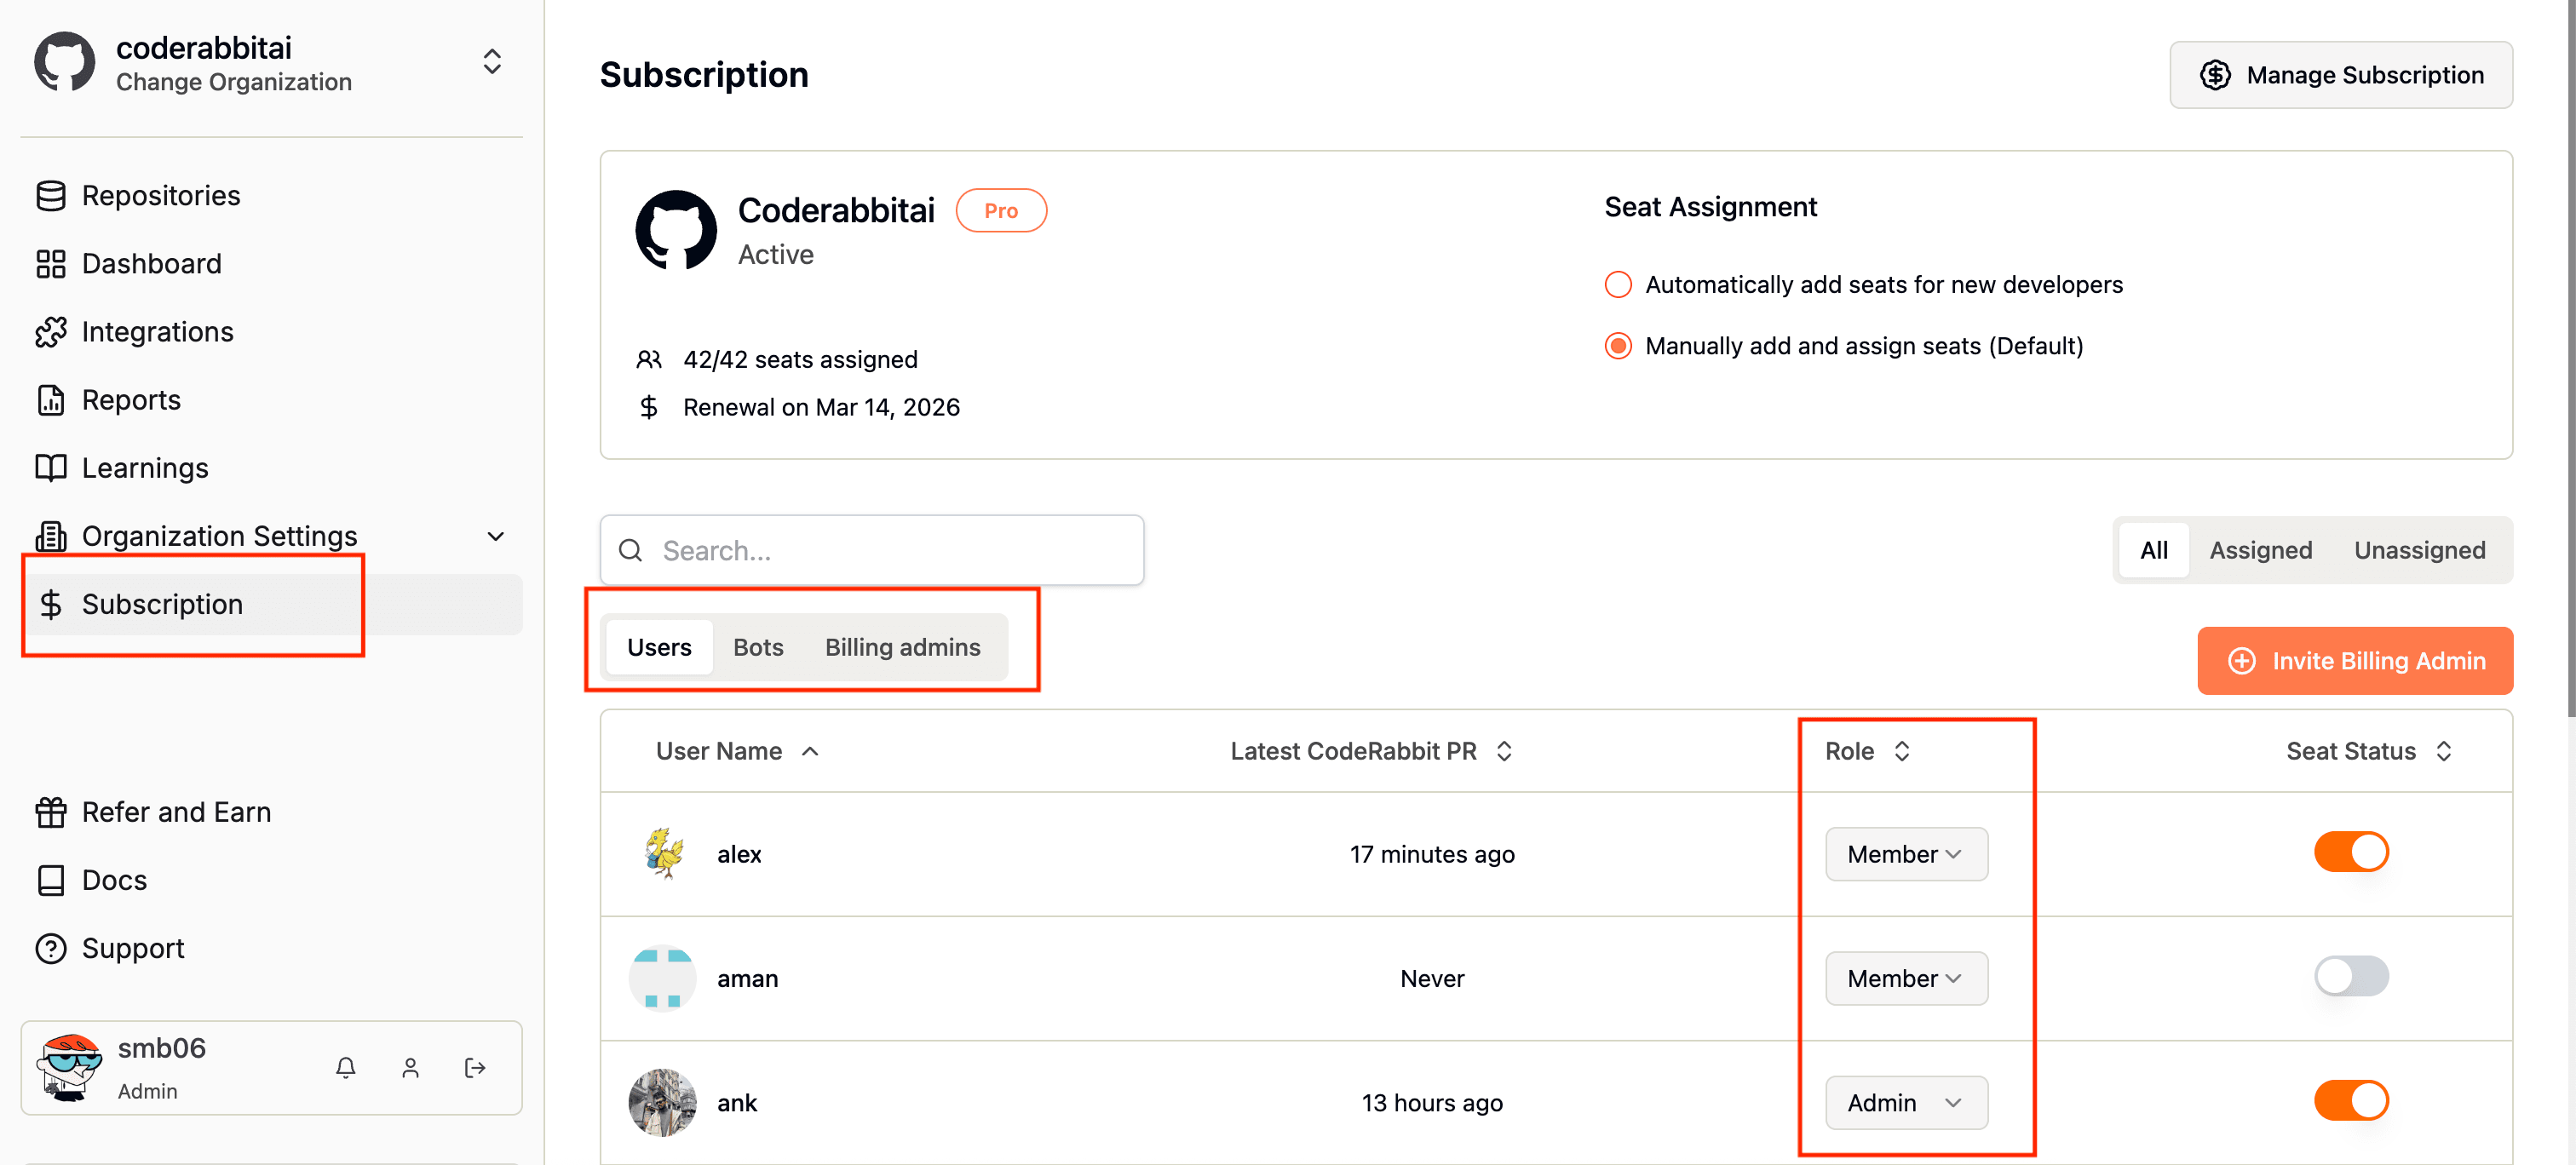Click the Invite Billing Admin button
2576x1165 pixels.
[2354, 661]
